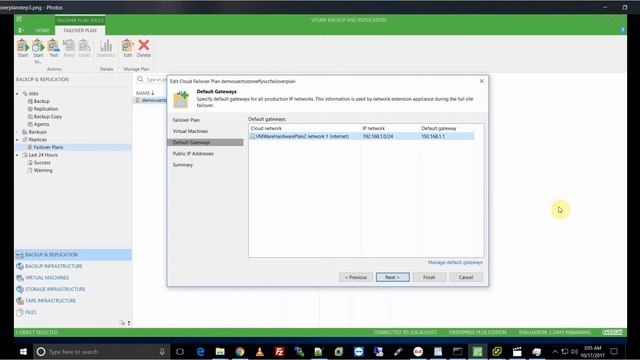Open Statistics in the Details group

(x=106, y=48)
